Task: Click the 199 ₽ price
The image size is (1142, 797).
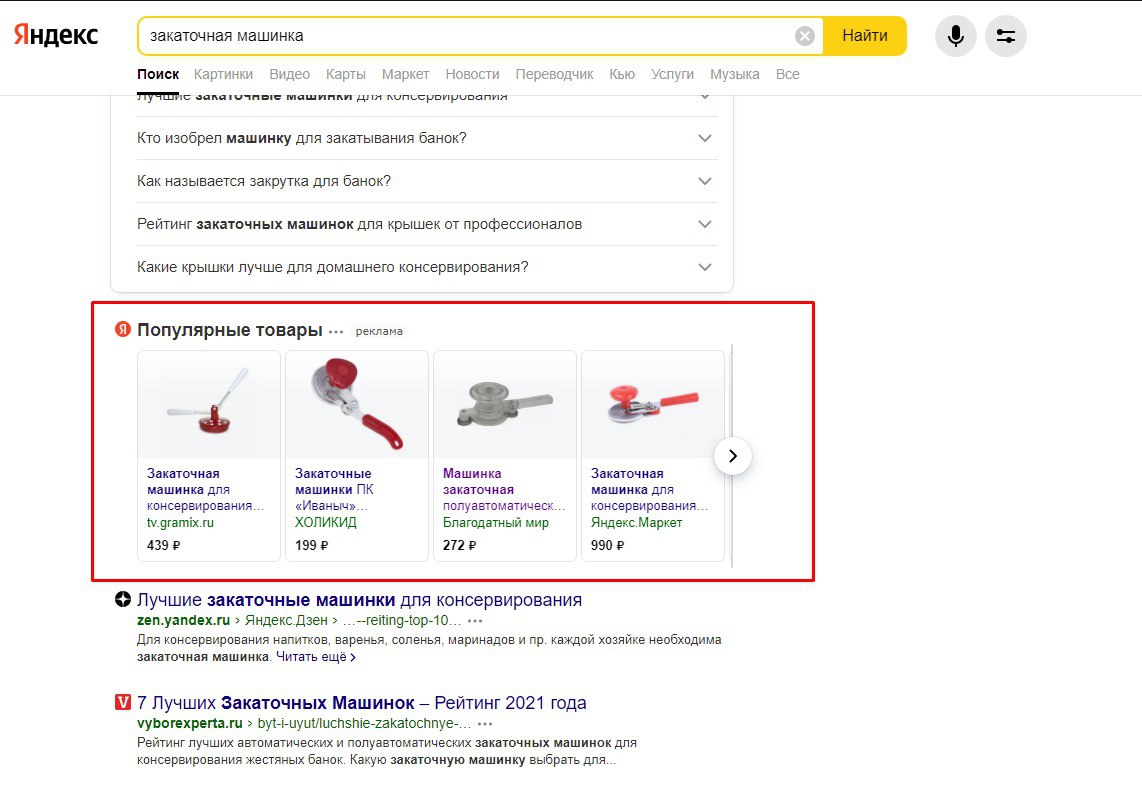Action: [312, 545]
